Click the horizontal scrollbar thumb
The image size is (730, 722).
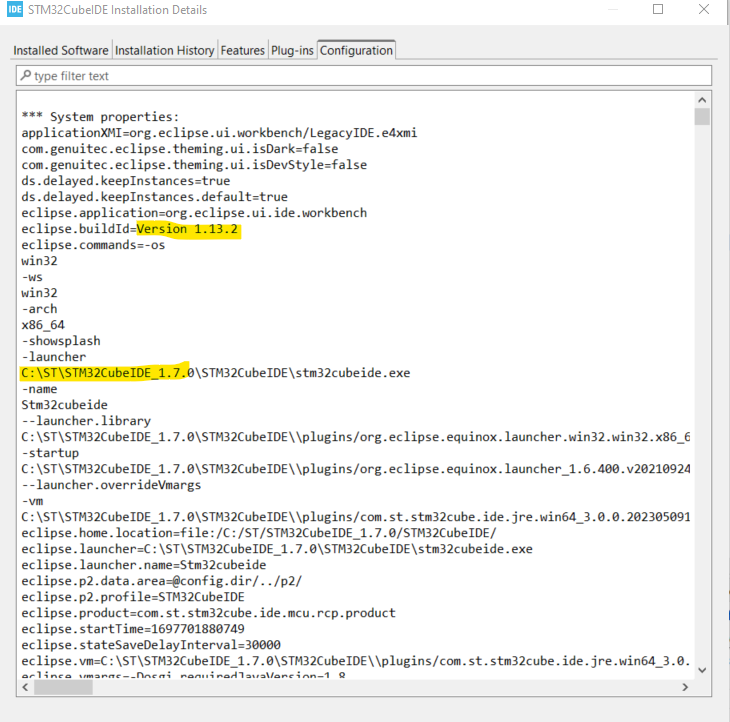tap(63, 687)
